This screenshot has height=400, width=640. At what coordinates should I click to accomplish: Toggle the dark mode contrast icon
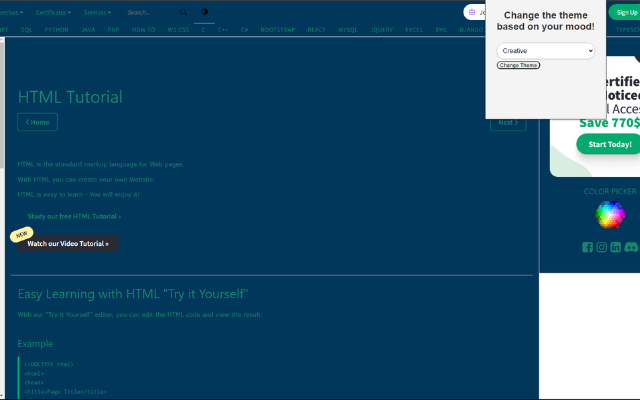(x=204, y=12)
